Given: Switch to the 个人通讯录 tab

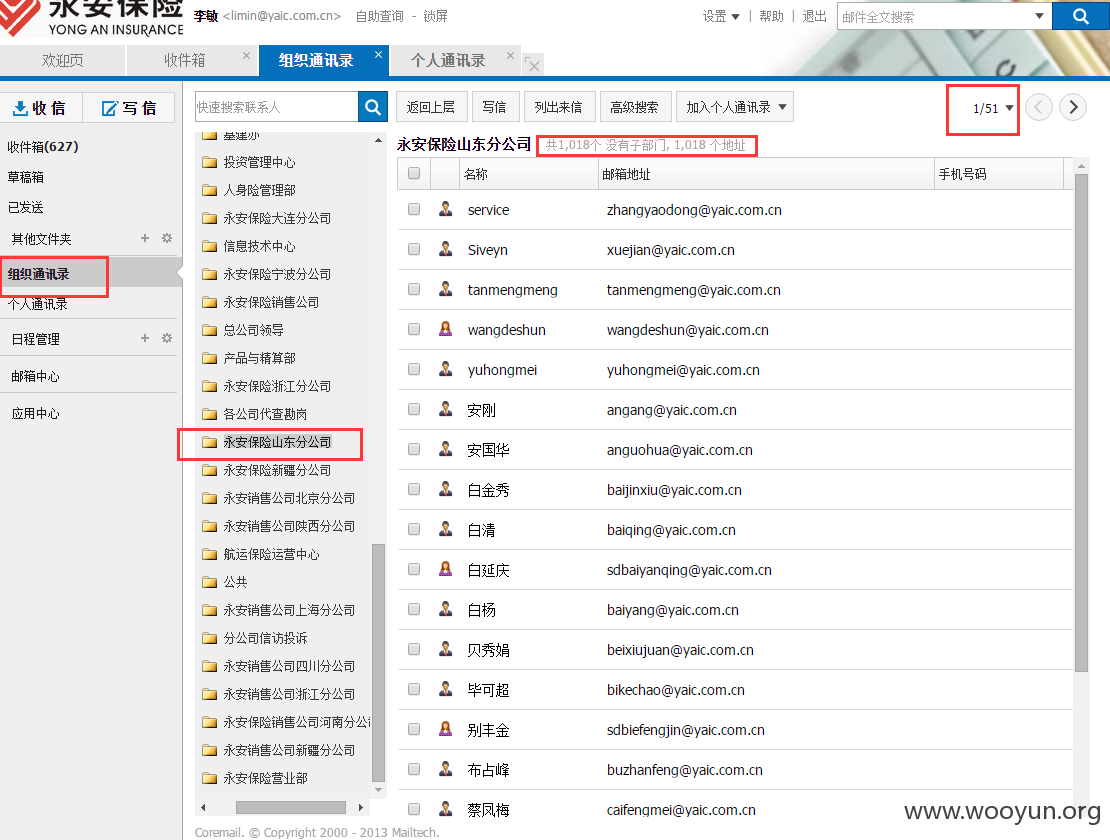Looking at the screenshot, I should point(448,60).
